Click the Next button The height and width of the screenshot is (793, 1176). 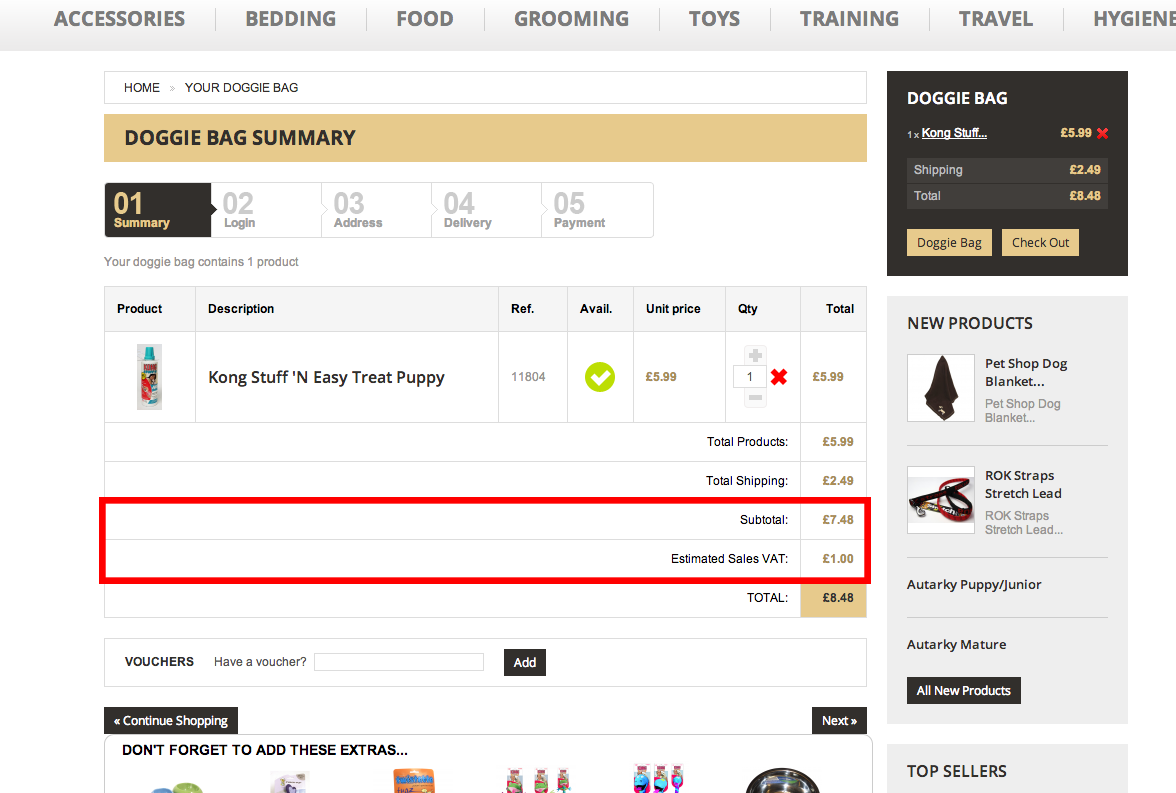(839, 720)
